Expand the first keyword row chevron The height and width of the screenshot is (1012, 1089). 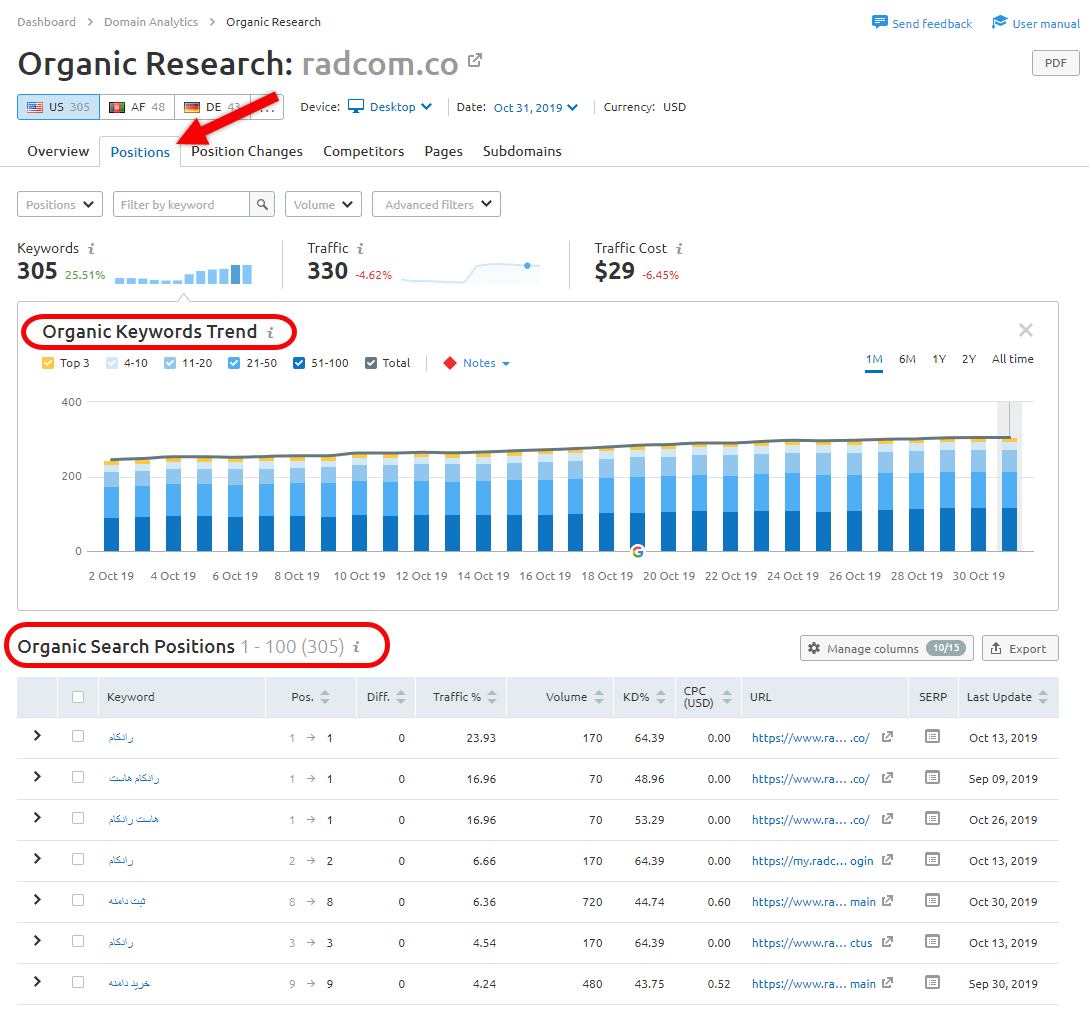click(x=37, y=736)
